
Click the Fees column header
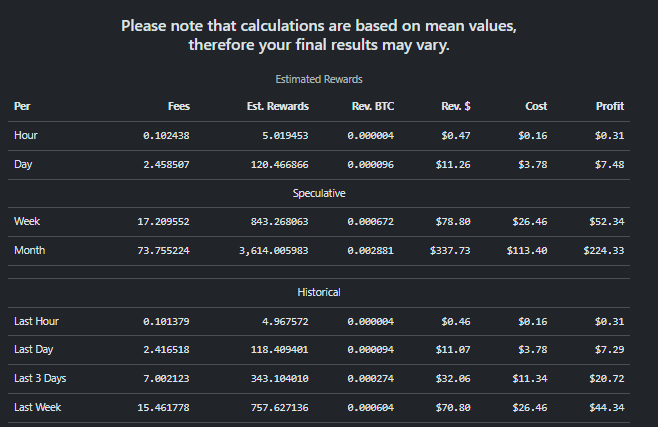pos(179,106)
